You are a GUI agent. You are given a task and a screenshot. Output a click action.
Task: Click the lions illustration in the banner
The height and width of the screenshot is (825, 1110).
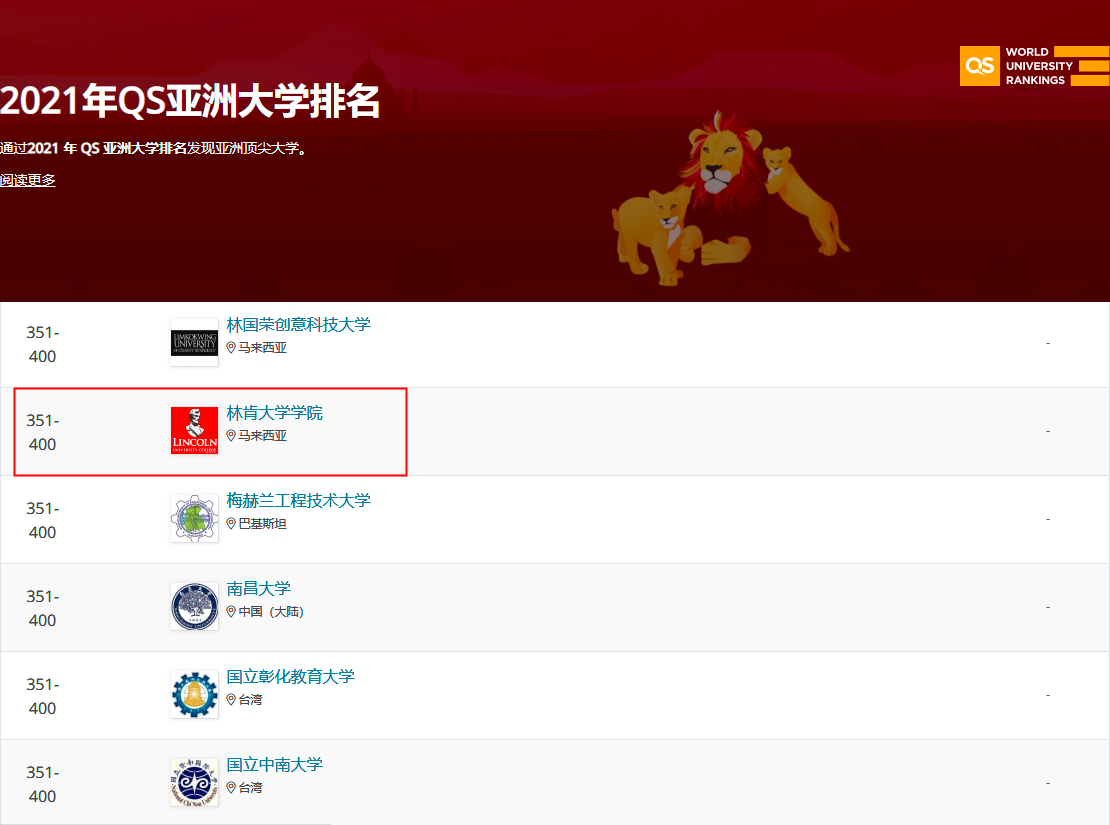click(729, 198)
